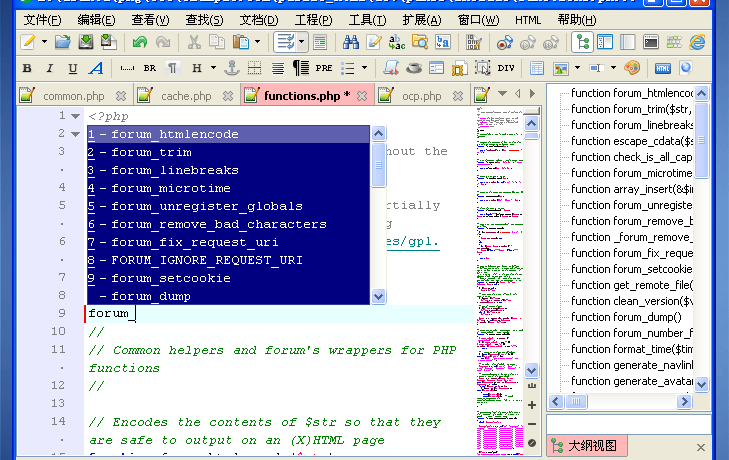Open form element dropdown arrow
Screen dimensions: 729x460
tap(614, 68)
